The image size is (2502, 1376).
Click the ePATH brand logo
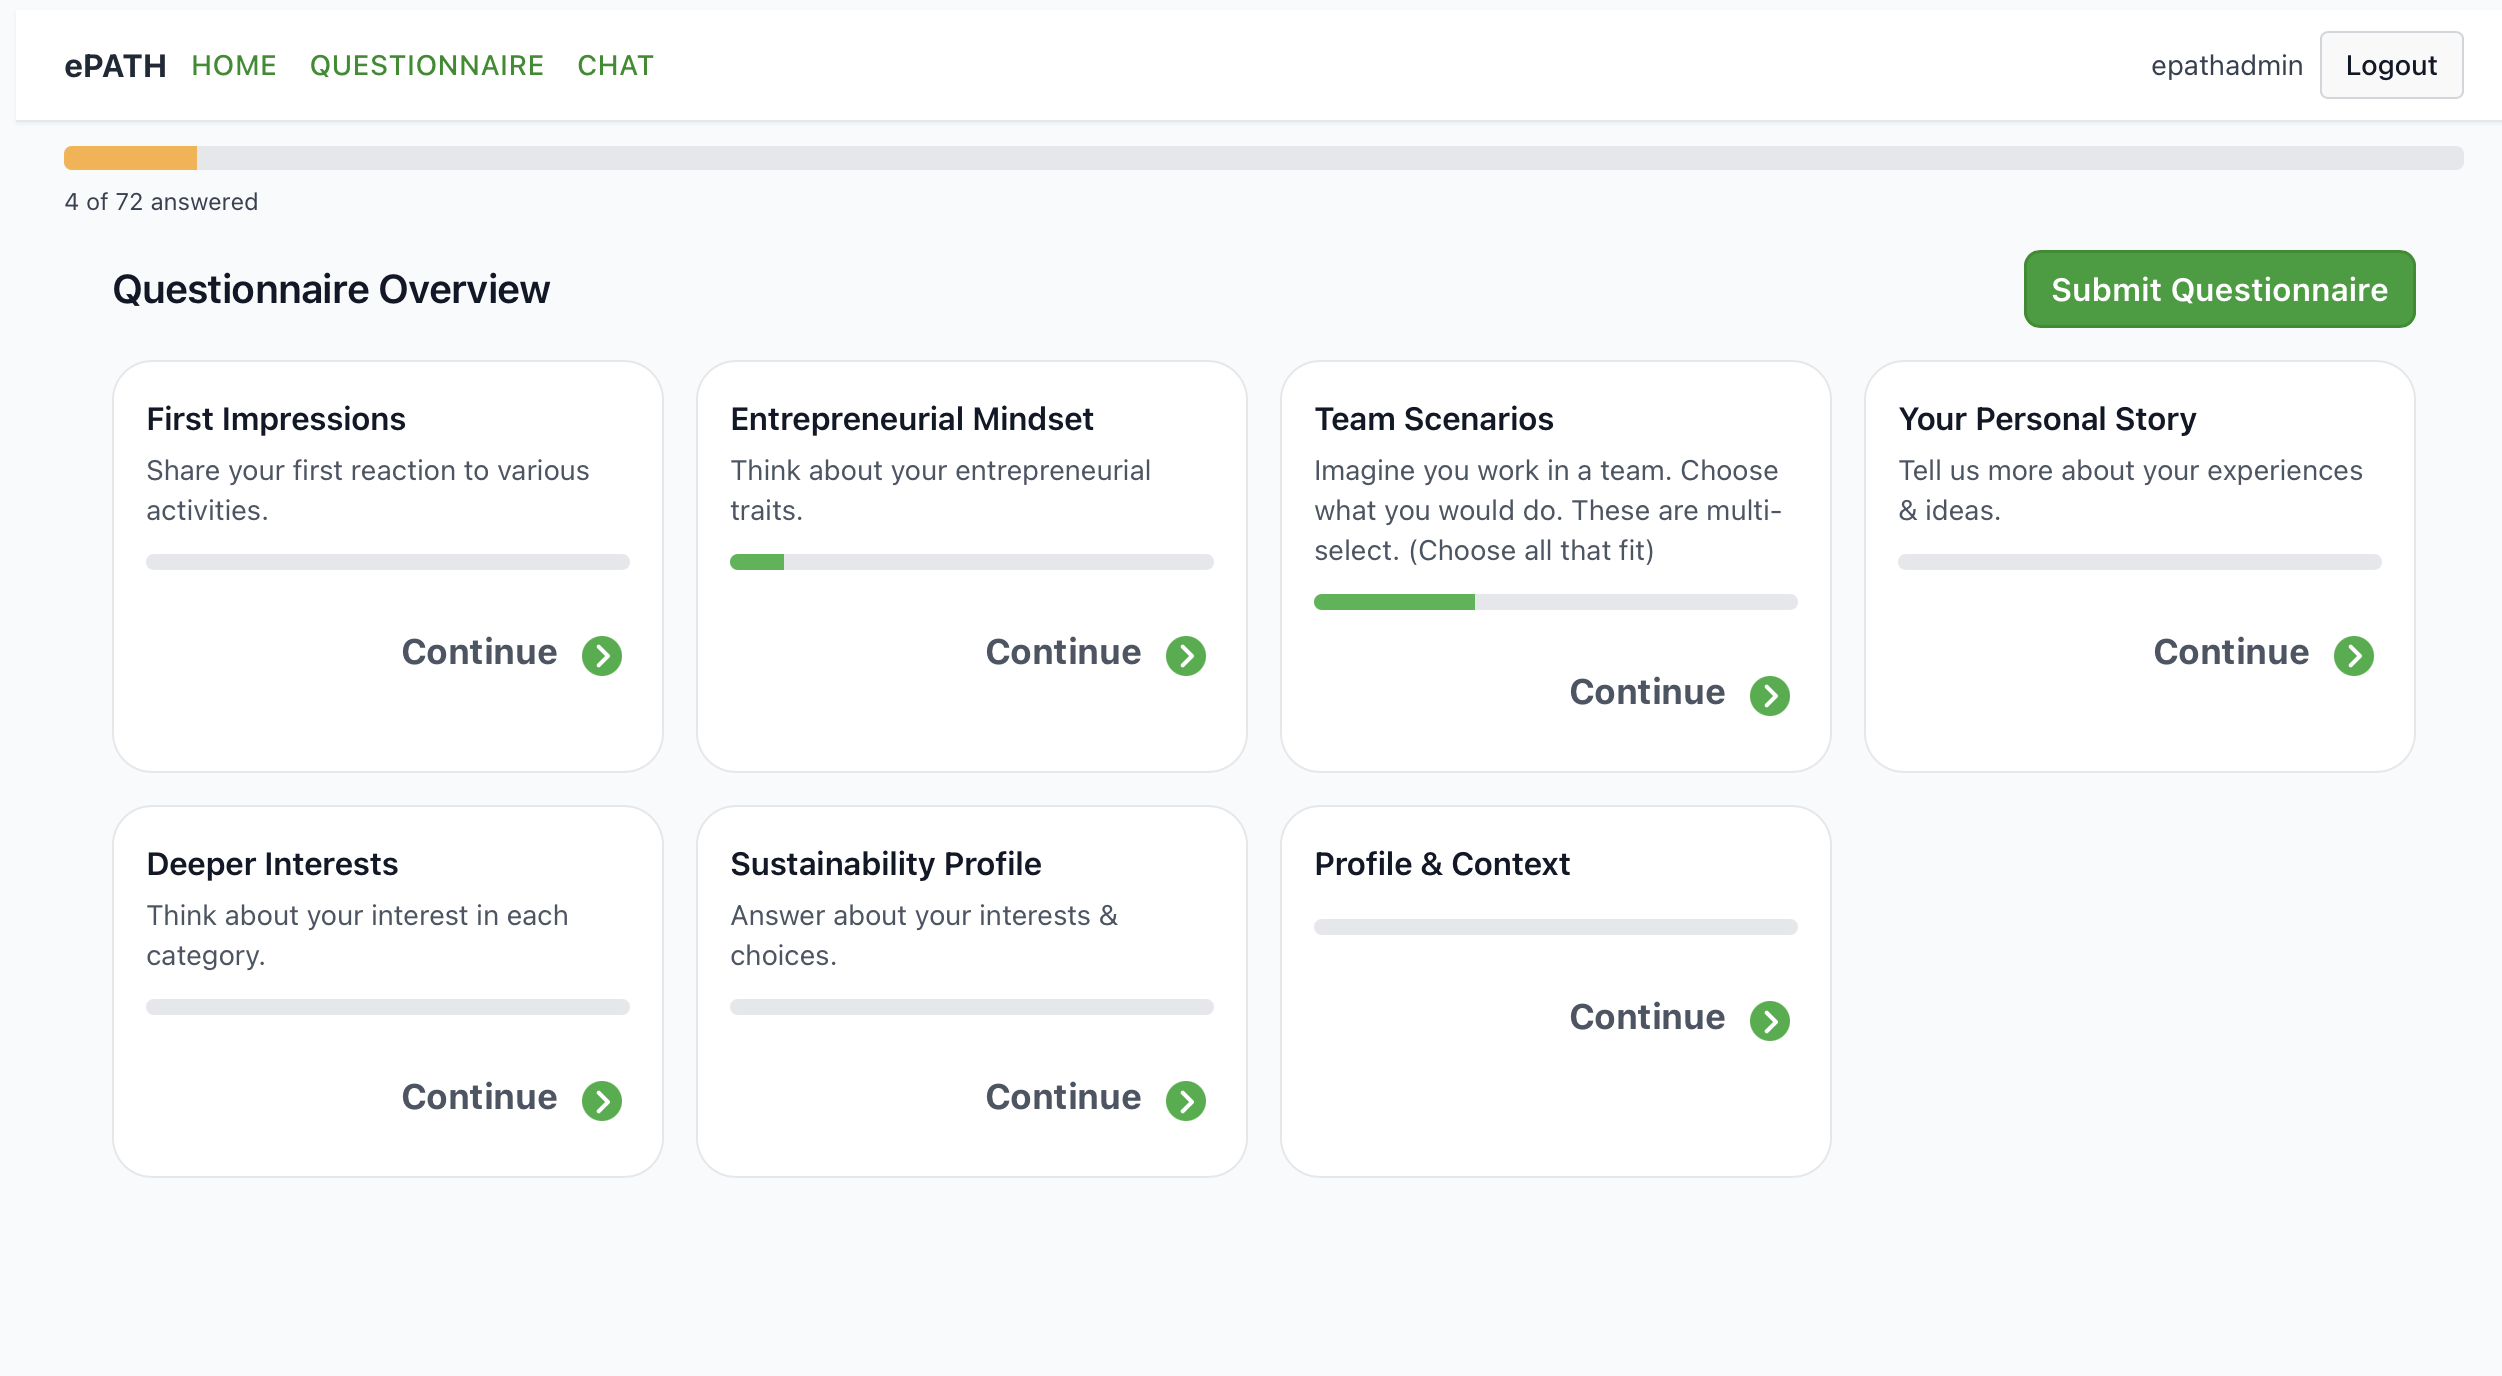pyautogui.click(x=115, y=66)
